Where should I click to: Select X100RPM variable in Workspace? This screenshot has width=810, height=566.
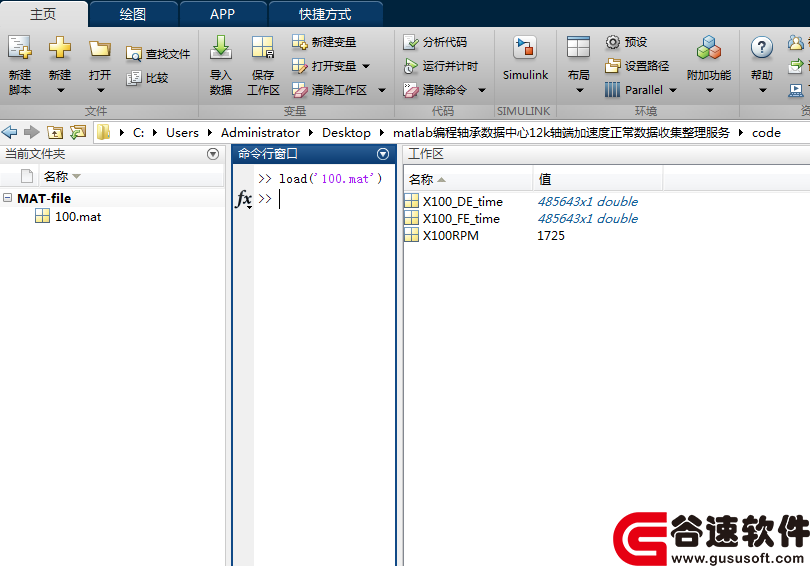click(x=450, y=235)
